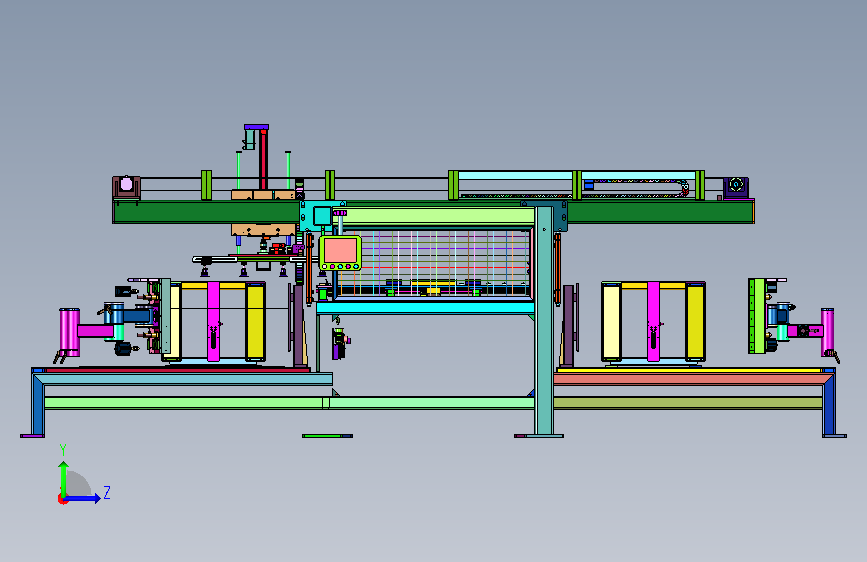Select the cyan table beneath the wire grid
Viewport: 867px width, 562px height.
(x=425, y=308)
